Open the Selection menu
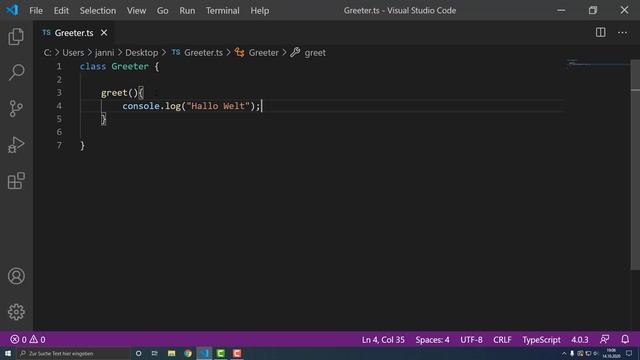The width and height of the screenshot is (640, 360). [98, 10]
